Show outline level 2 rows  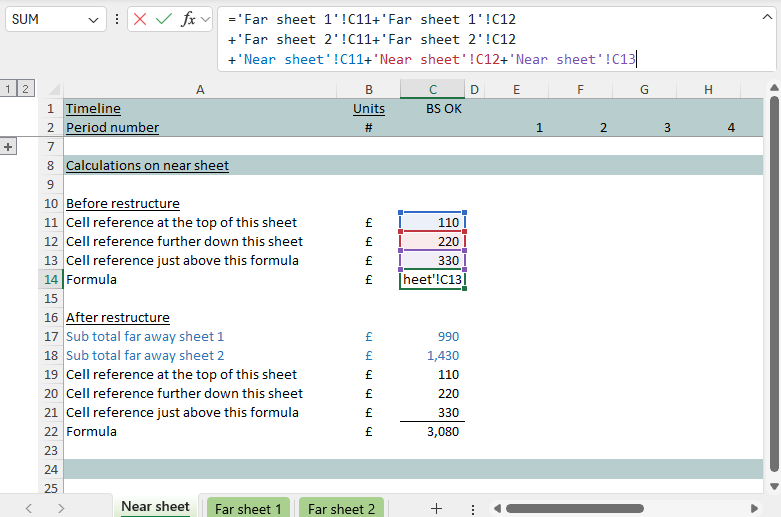[x=25, y=90]
